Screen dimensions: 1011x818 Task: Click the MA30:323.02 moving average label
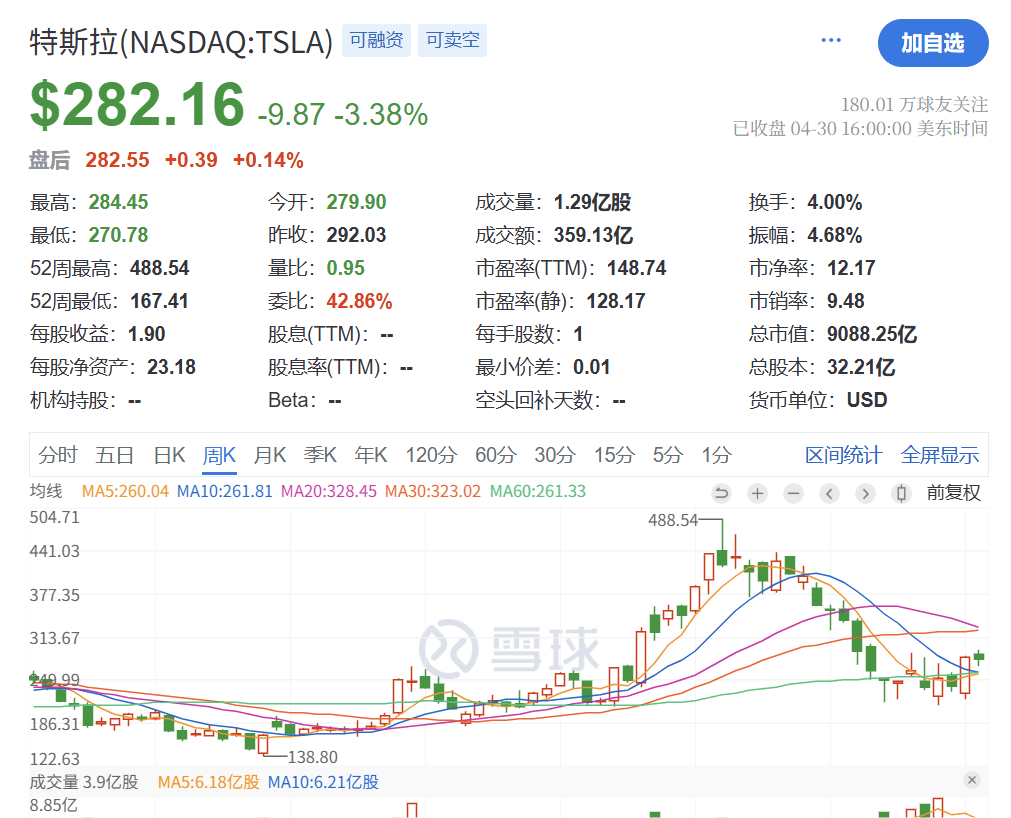(x=433, y=491)
